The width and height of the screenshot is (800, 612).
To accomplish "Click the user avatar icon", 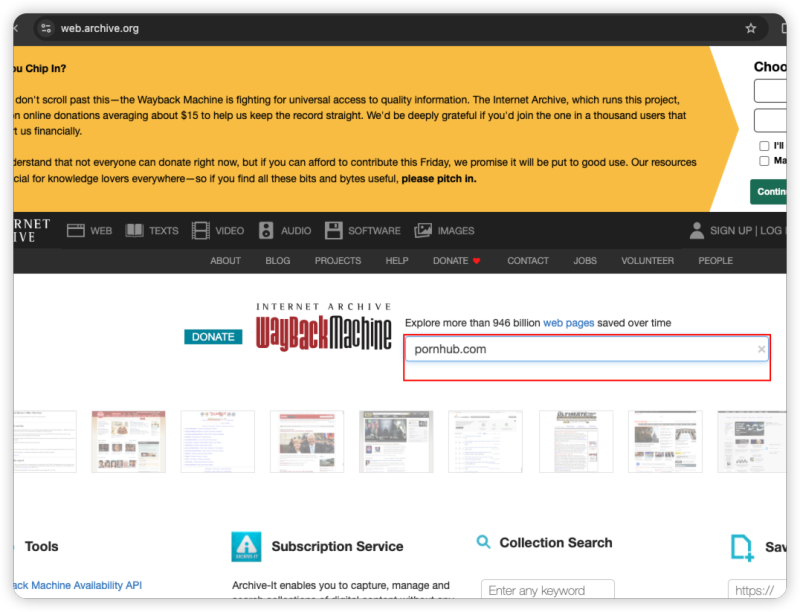I will click(696, 231).
